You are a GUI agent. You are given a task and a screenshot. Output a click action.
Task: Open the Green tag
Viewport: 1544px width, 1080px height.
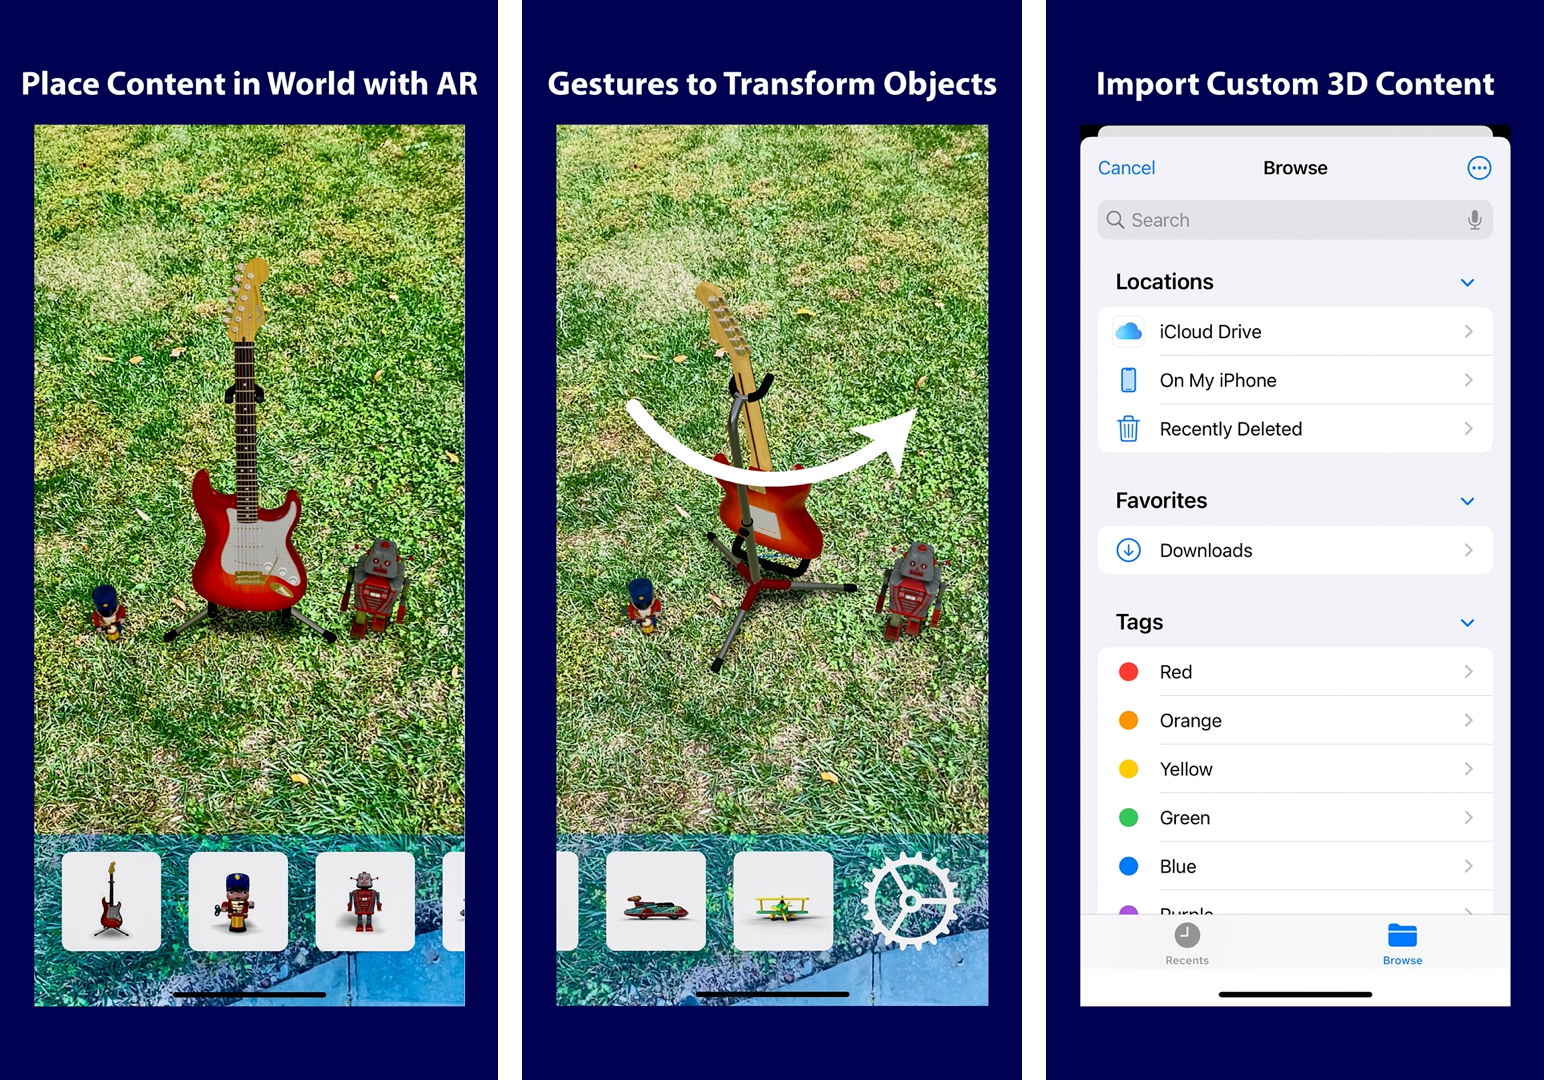pyautogui.click(x=1295, y=818)
